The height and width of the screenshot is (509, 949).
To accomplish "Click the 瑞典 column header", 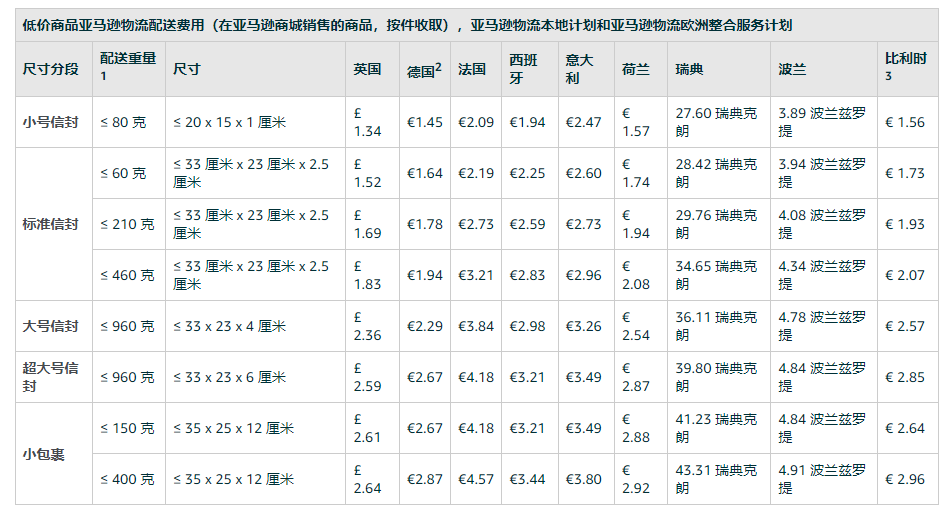I will 689,69.
